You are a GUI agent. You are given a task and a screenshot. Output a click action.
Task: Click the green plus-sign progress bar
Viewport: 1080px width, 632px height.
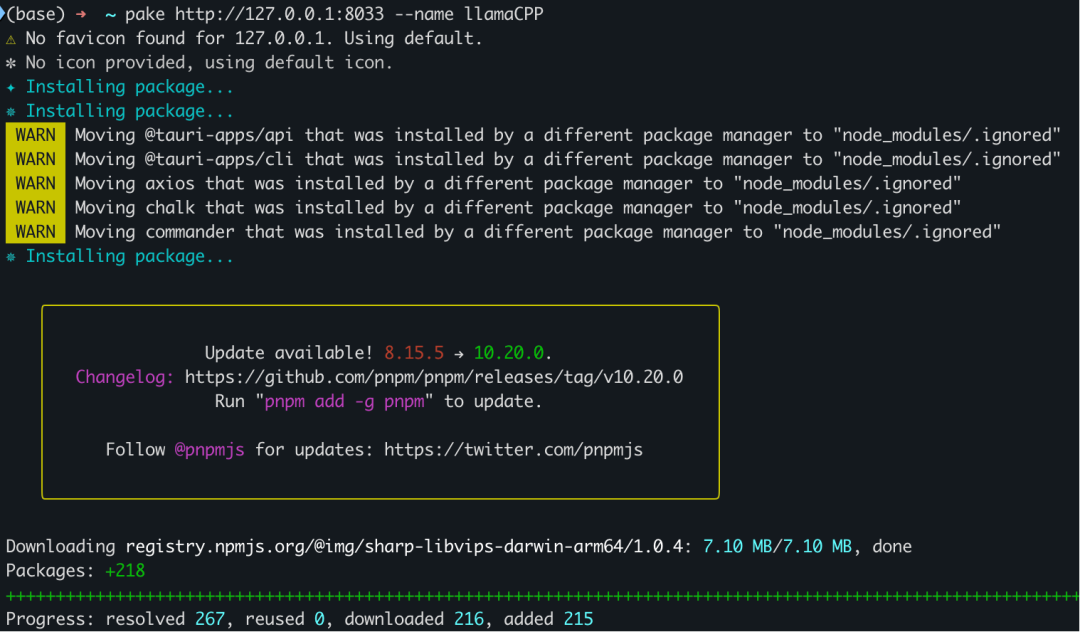click(x=542, y=596)
